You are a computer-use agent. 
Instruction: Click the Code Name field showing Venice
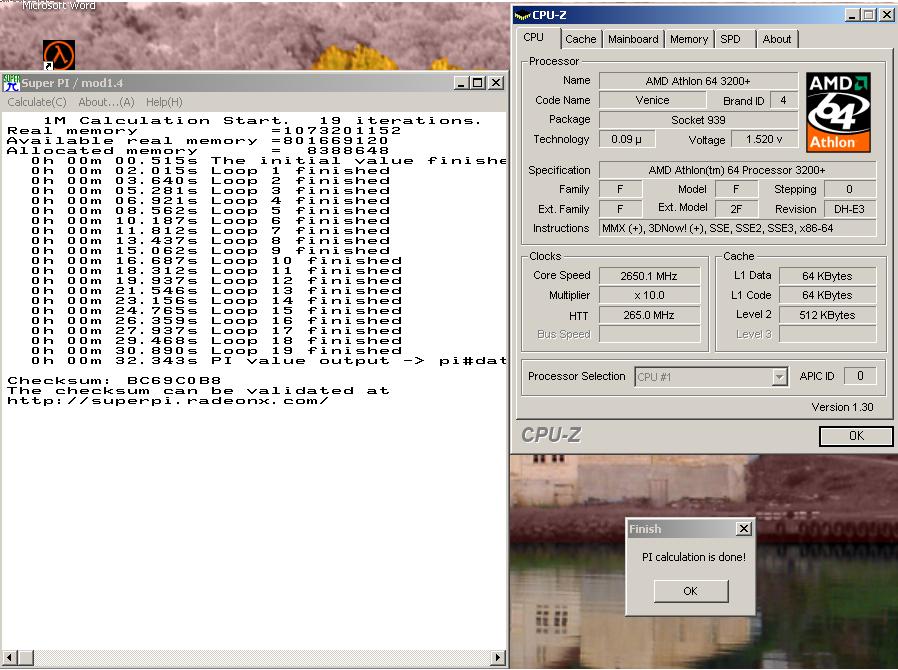(652, 100)
